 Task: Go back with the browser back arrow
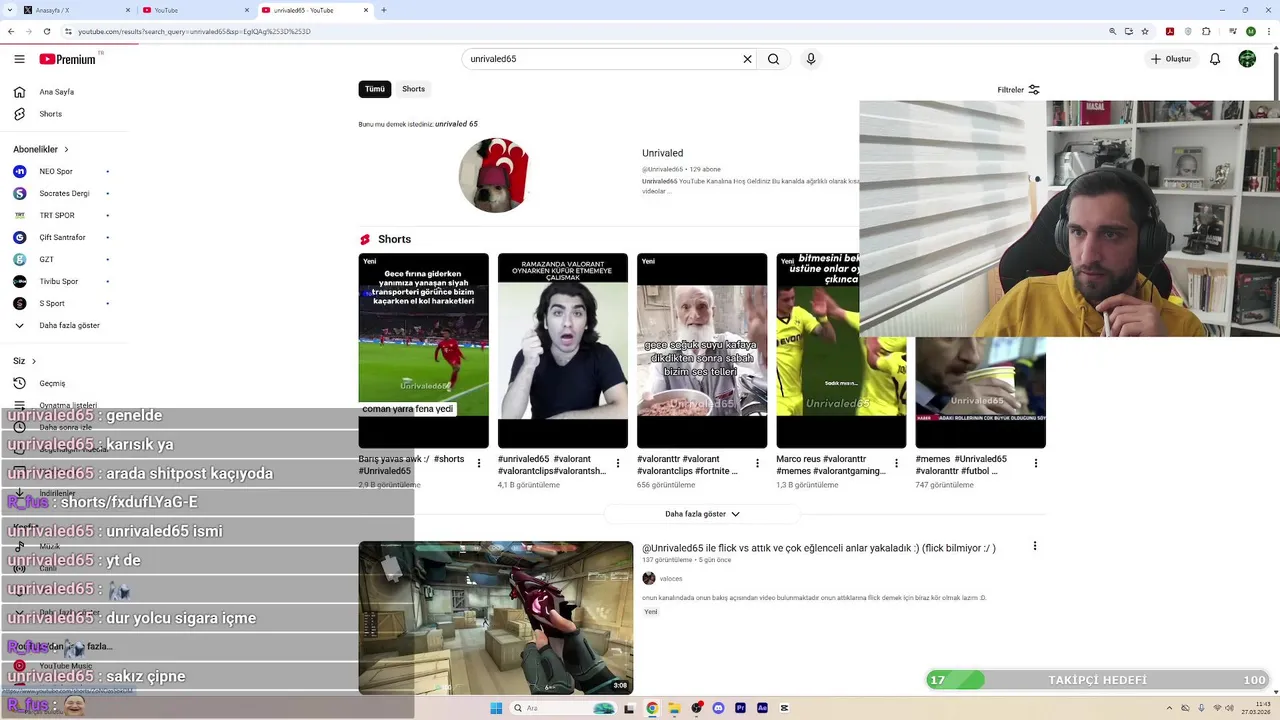tap(11, 31)
